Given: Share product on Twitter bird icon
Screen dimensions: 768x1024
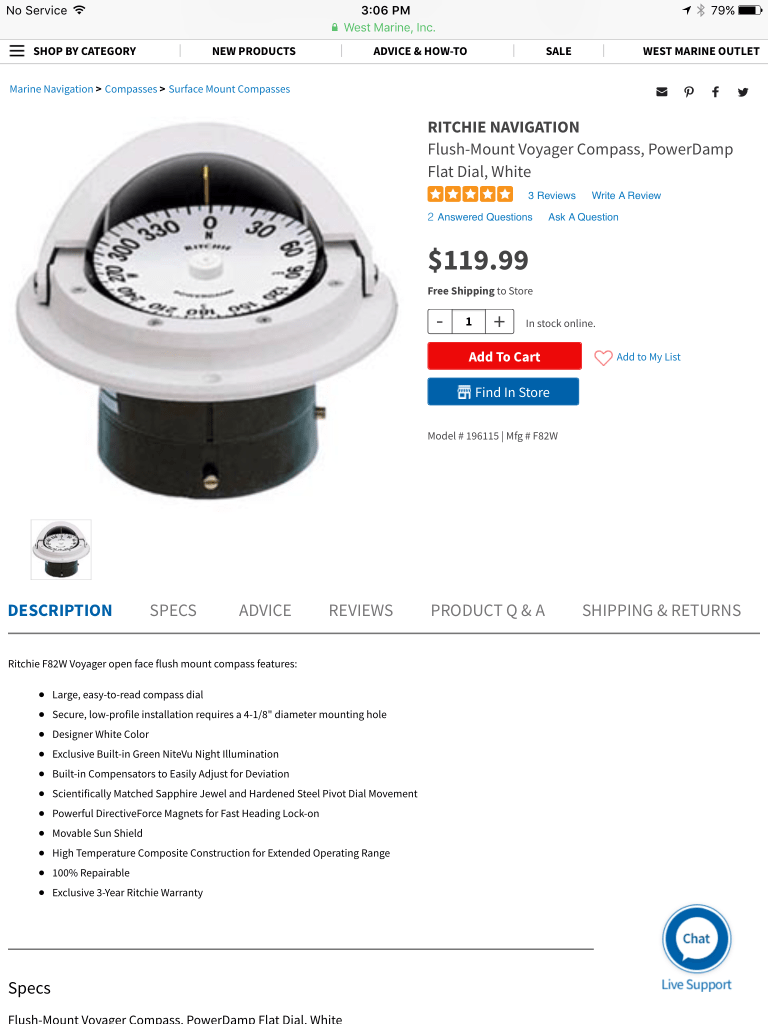Looking at the screenshot, I should point(743,92).
